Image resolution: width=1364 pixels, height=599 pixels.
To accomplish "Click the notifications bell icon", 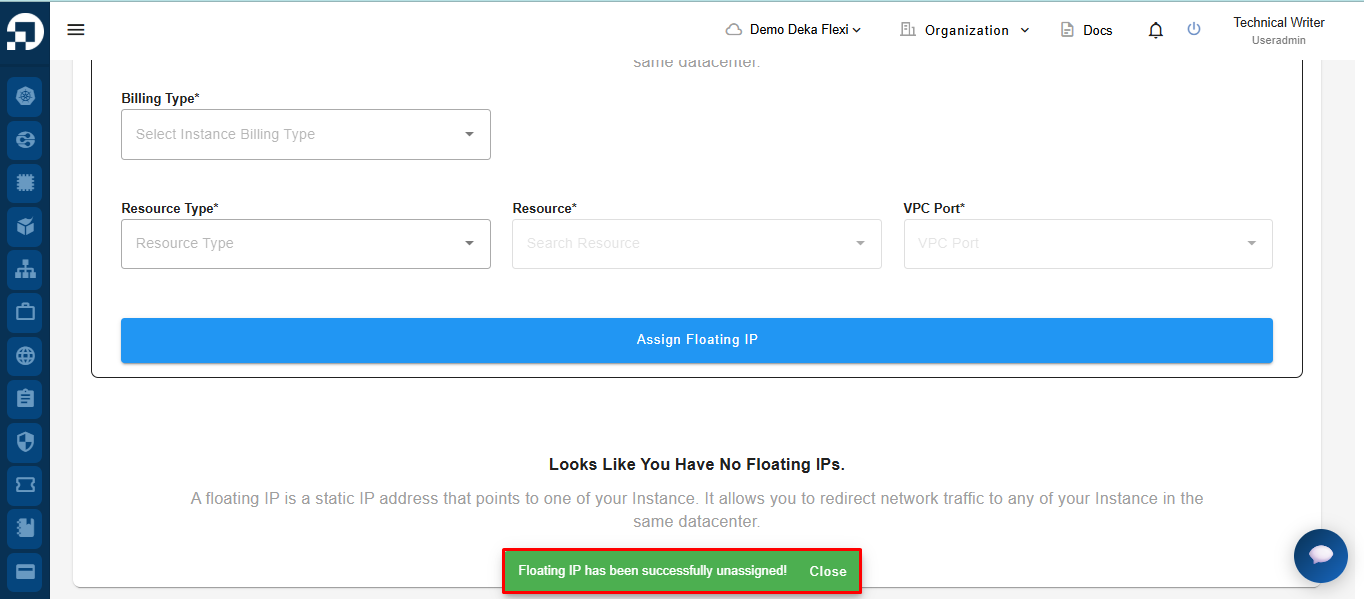I will tap(1156, 30).
